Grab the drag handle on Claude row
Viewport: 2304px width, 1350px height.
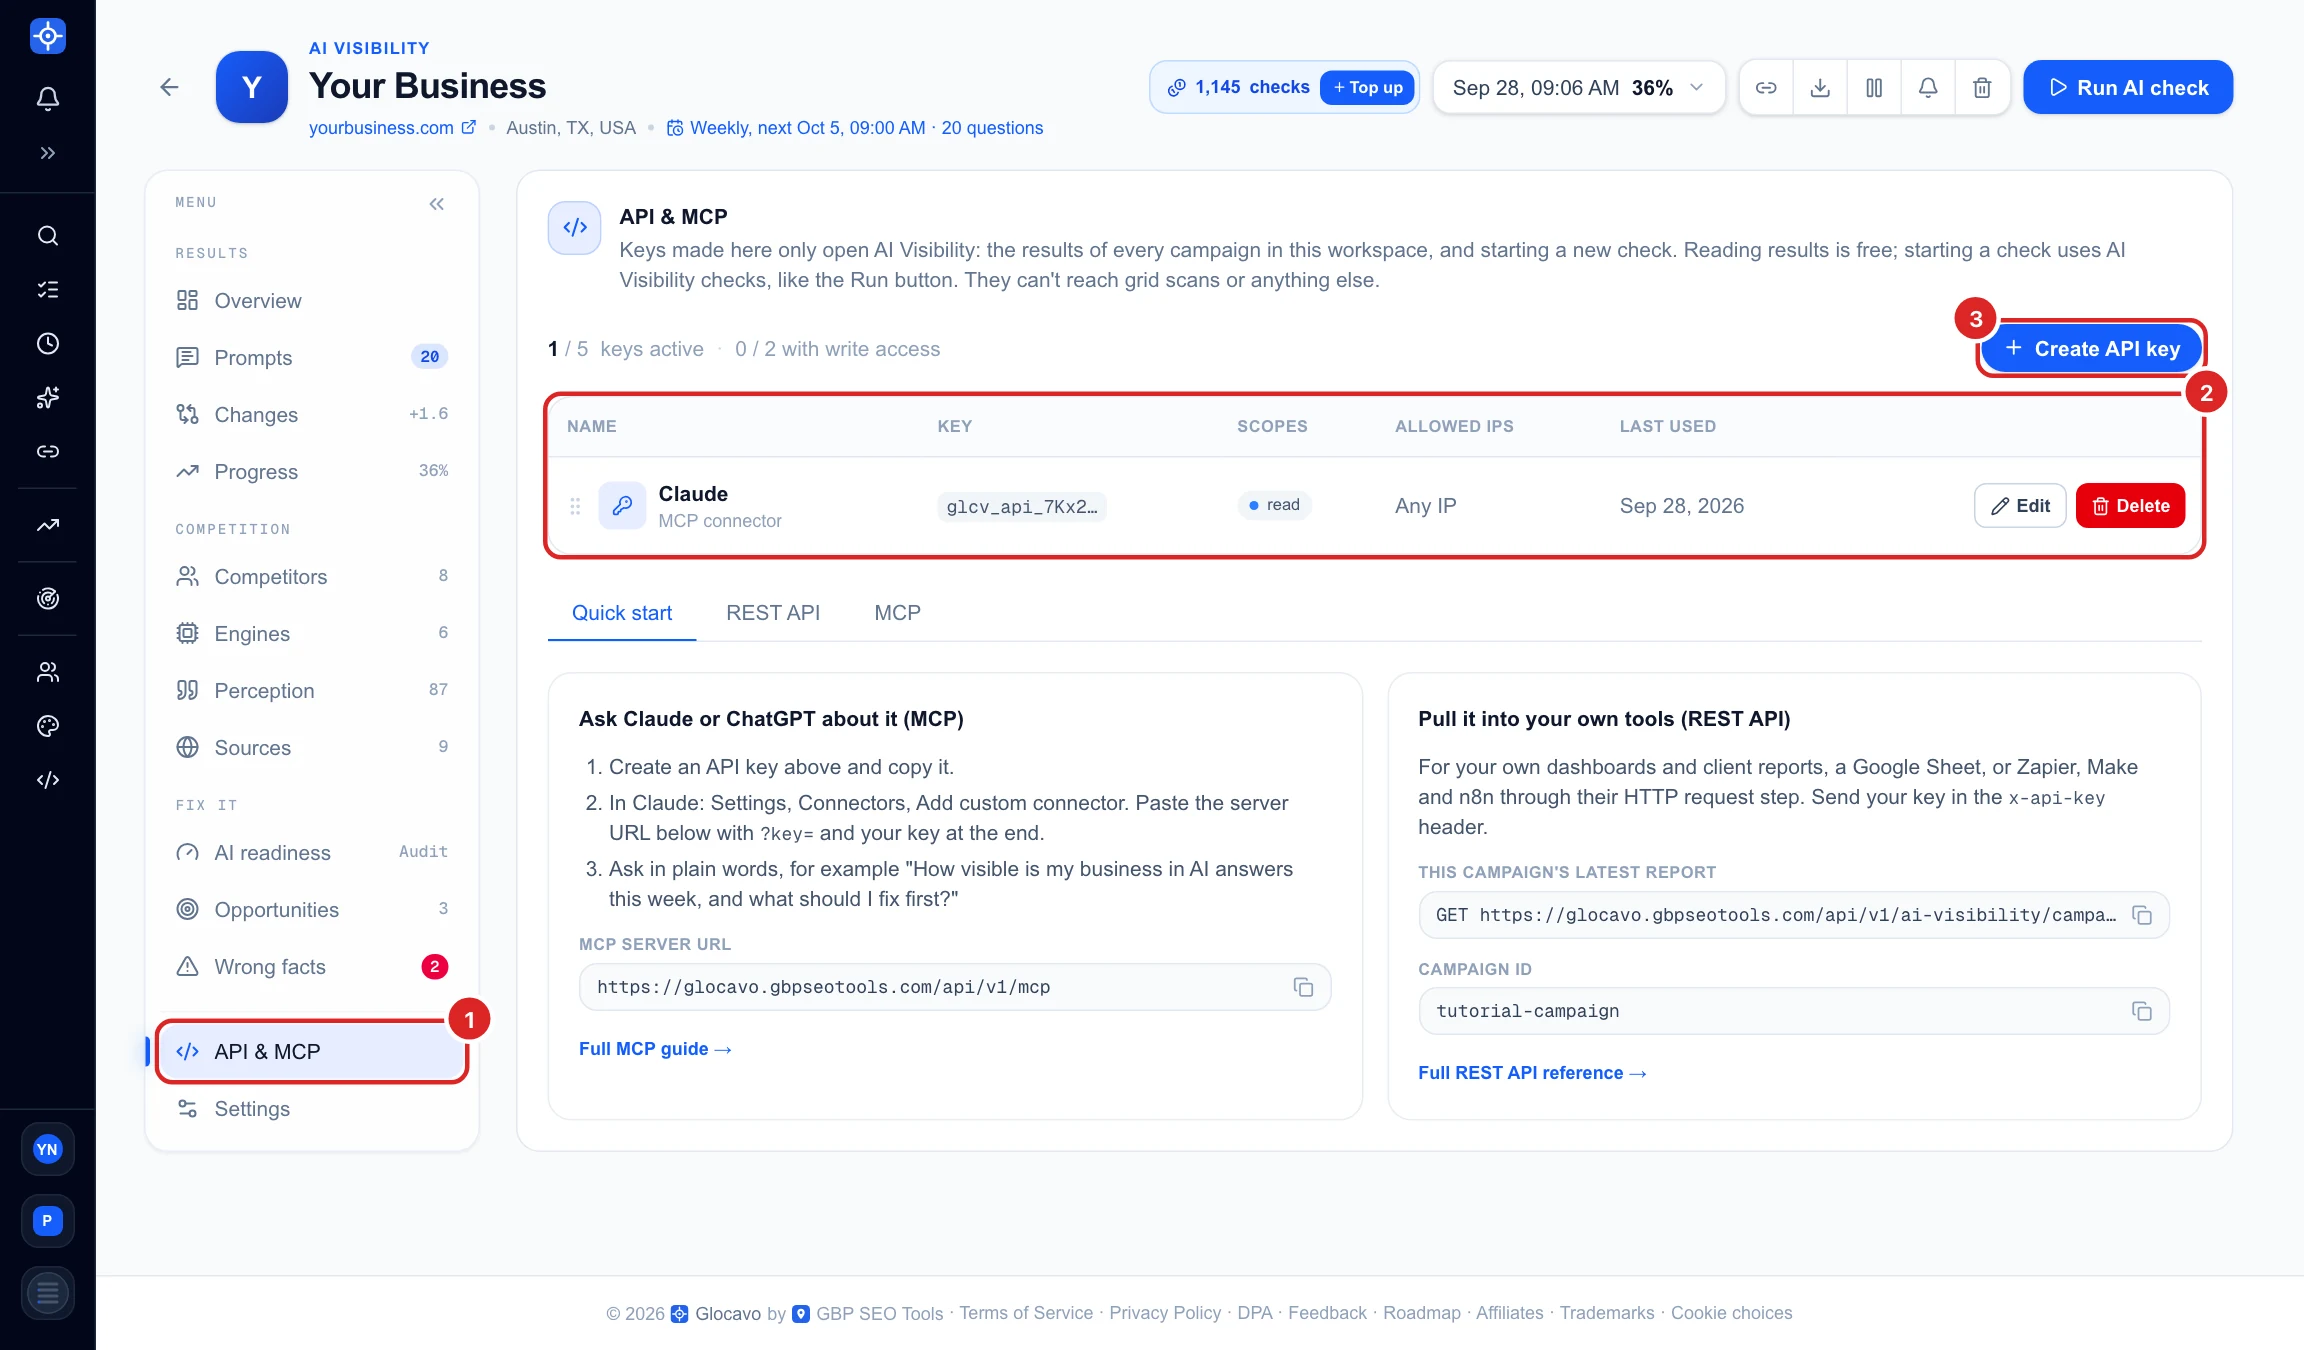(x=575, y=507)
